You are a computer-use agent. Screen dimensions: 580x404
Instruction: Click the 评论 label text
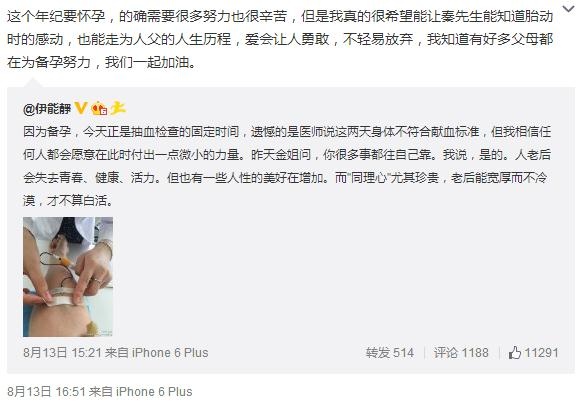446,353
